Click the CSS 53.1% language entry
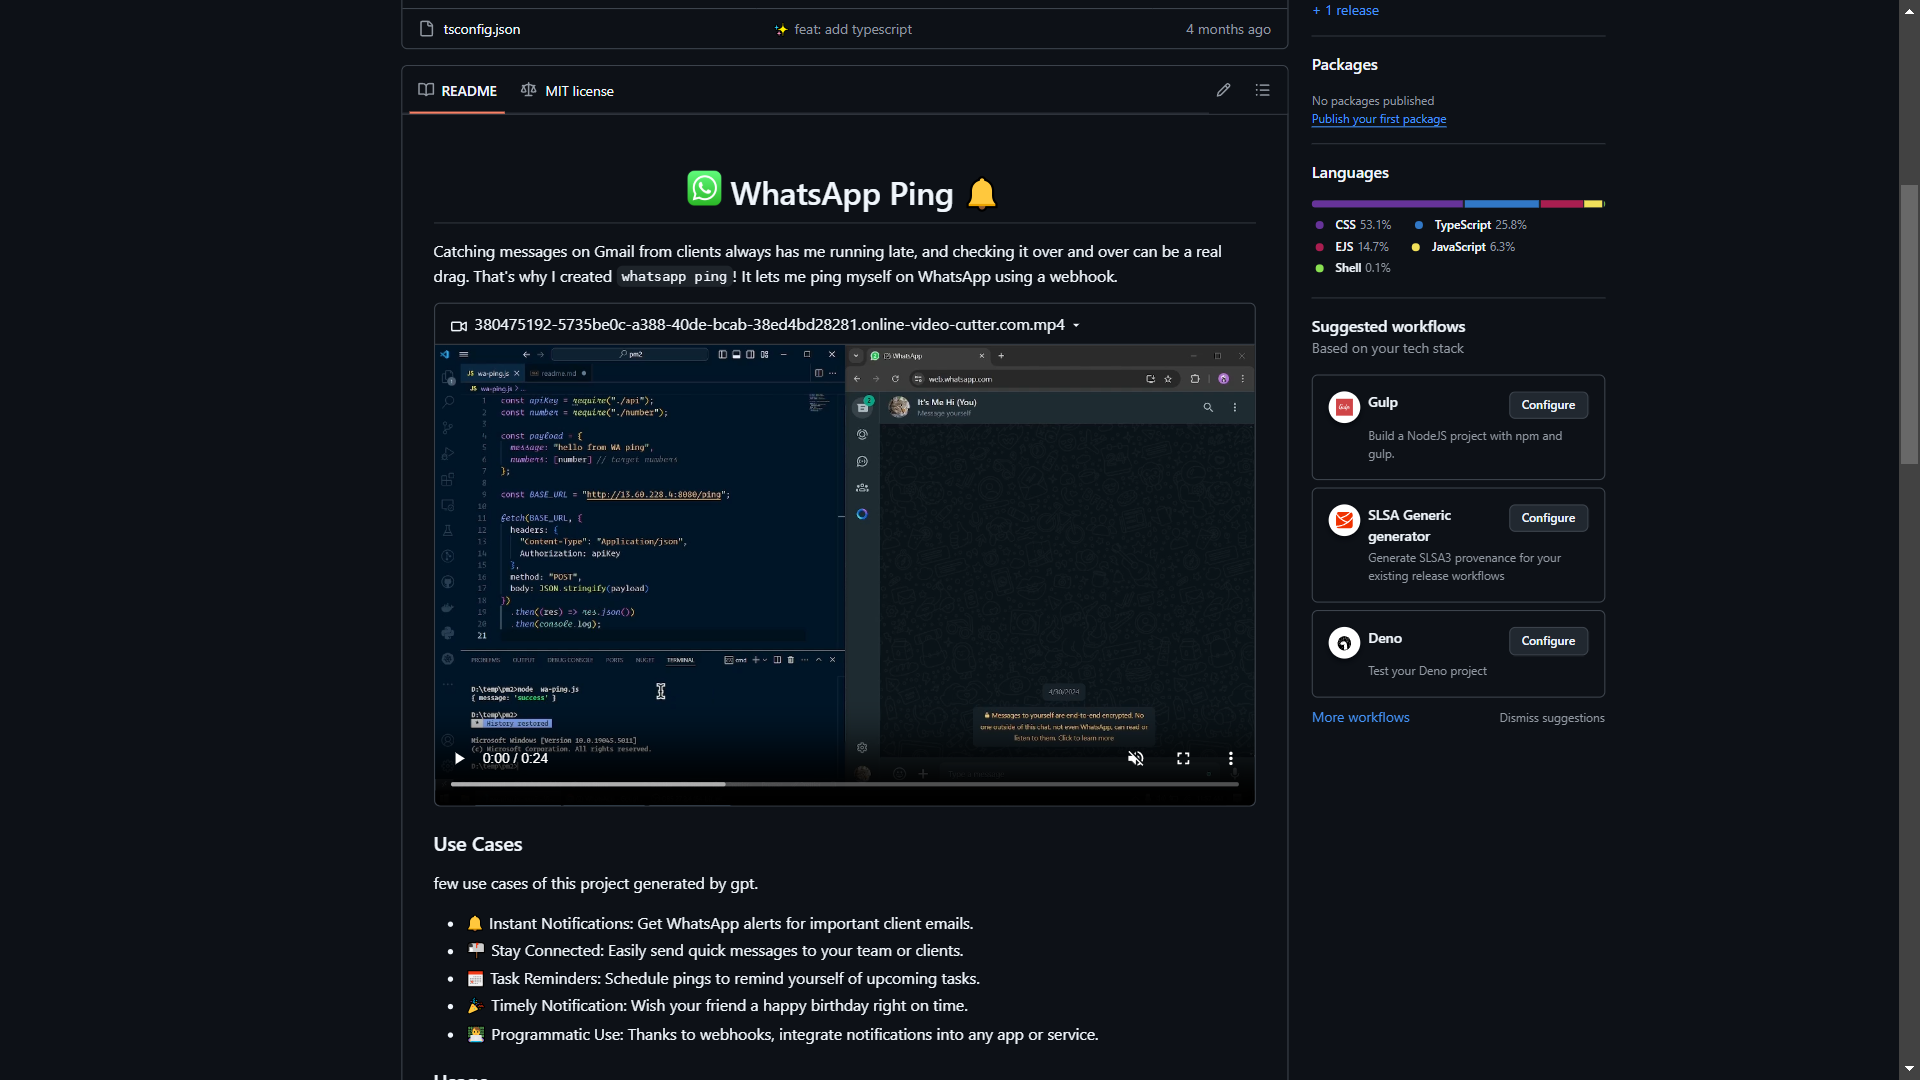1920x1080 pixels. click(x=1353, y=225)
